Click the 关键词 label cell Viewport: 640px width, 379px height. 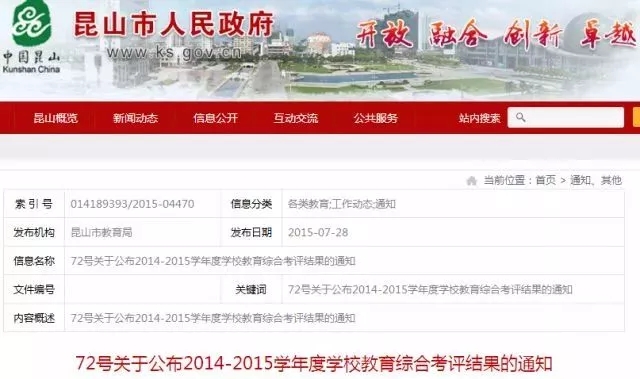[x=251, y=290]
